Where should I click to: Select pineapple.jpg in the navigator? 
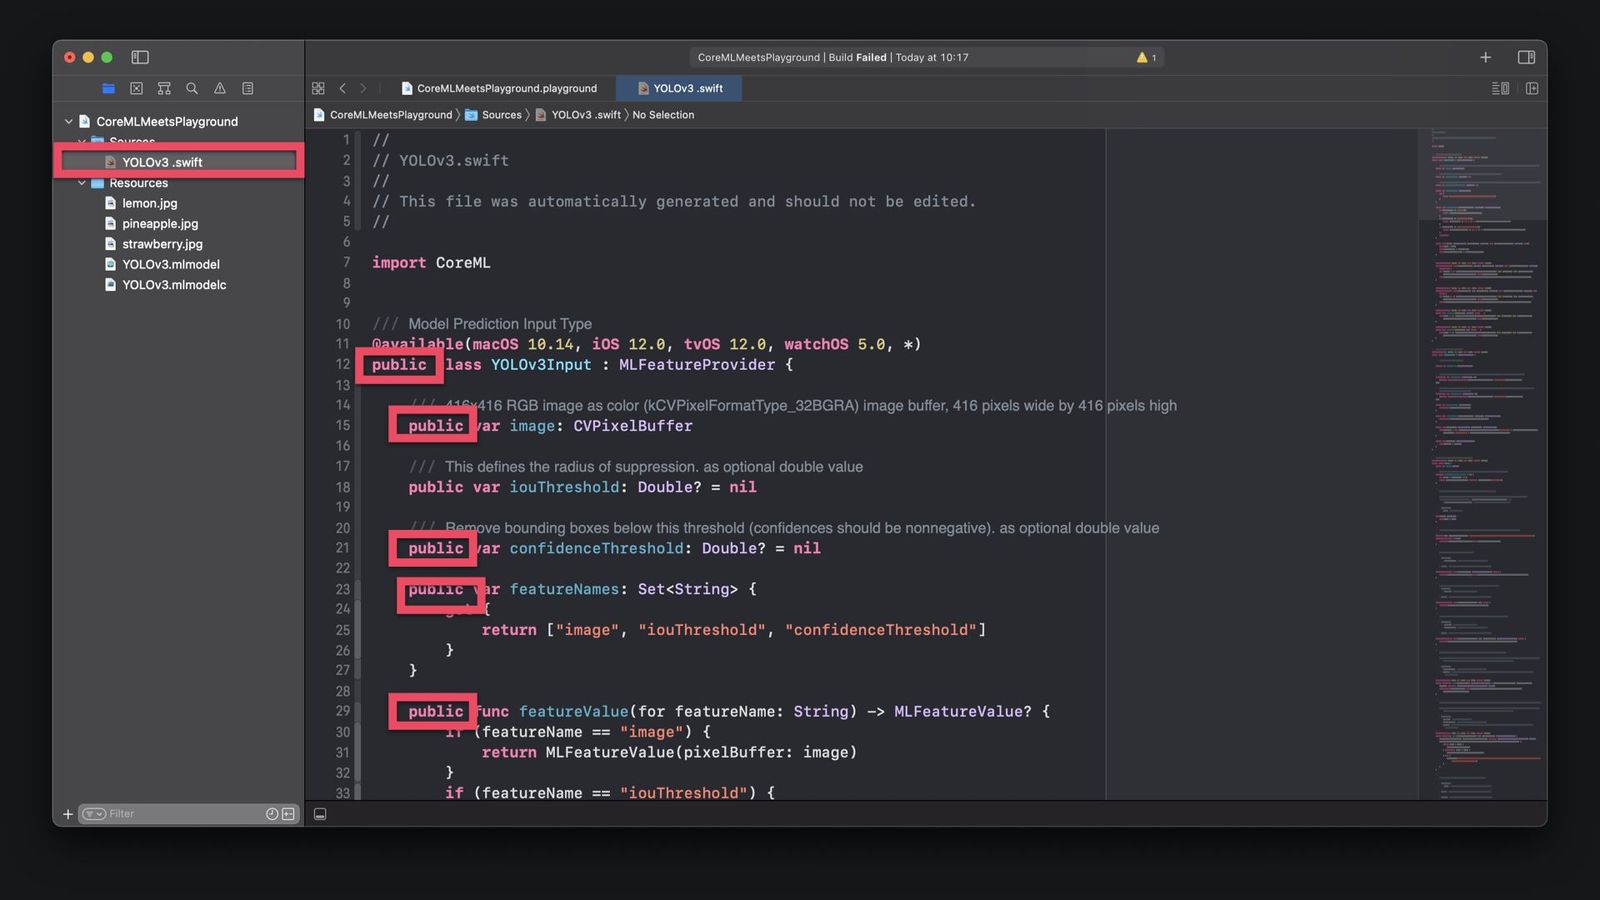[x=160, y=224]
